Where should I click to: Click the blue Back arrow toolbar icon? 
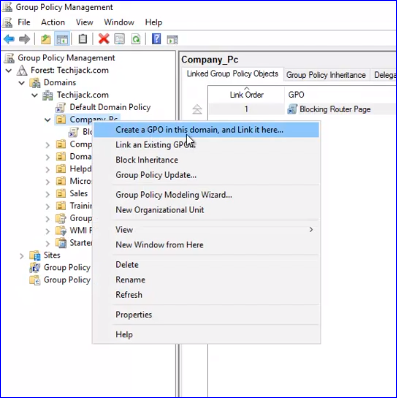[x=9, y=39]
